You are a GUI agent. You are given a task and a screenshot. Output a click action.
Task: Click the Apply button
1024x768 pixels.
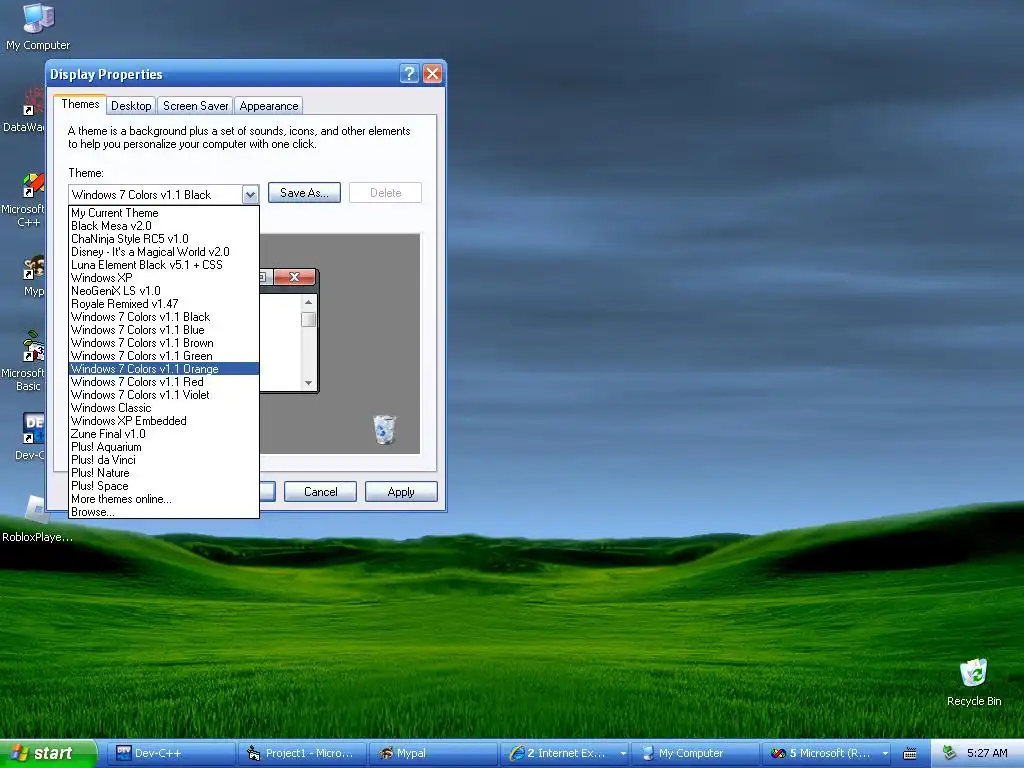(x=401, y=492)
